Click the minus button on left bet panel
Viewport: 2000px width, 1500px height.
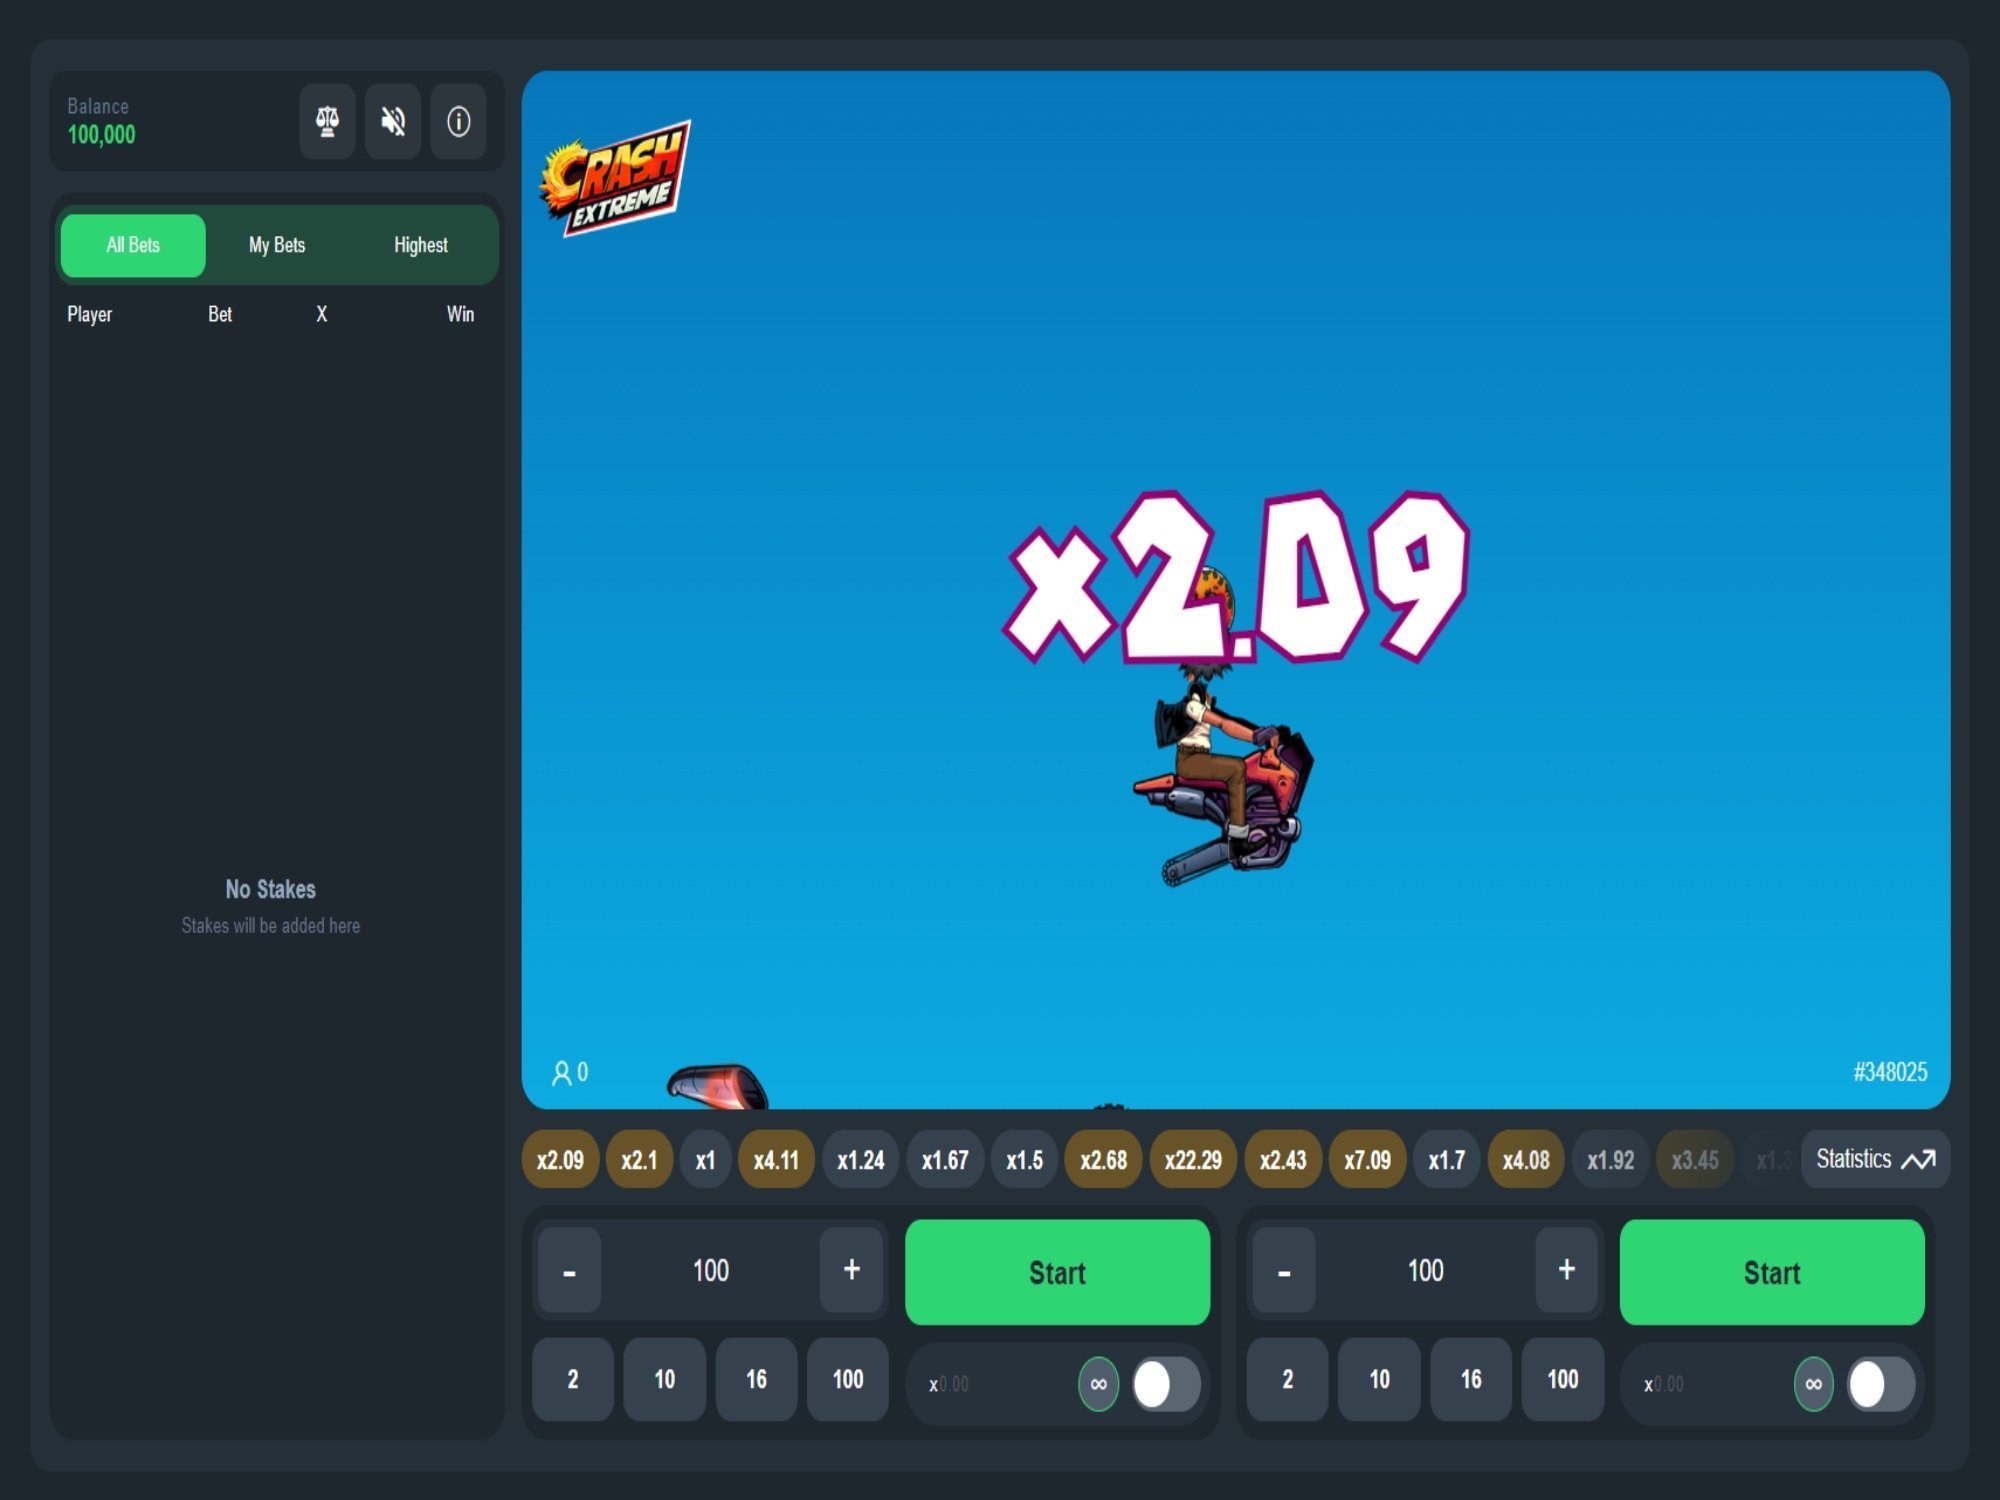coord(570,1270)
